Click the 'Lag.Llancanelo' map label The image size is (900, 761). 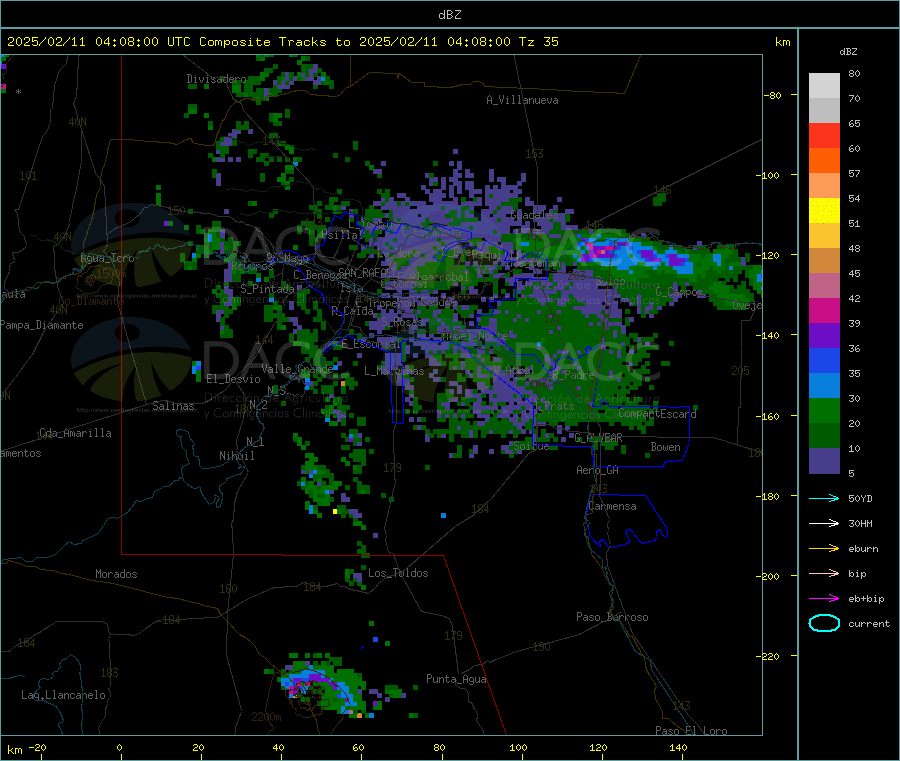pyautogui.click(x=63, y=695)
